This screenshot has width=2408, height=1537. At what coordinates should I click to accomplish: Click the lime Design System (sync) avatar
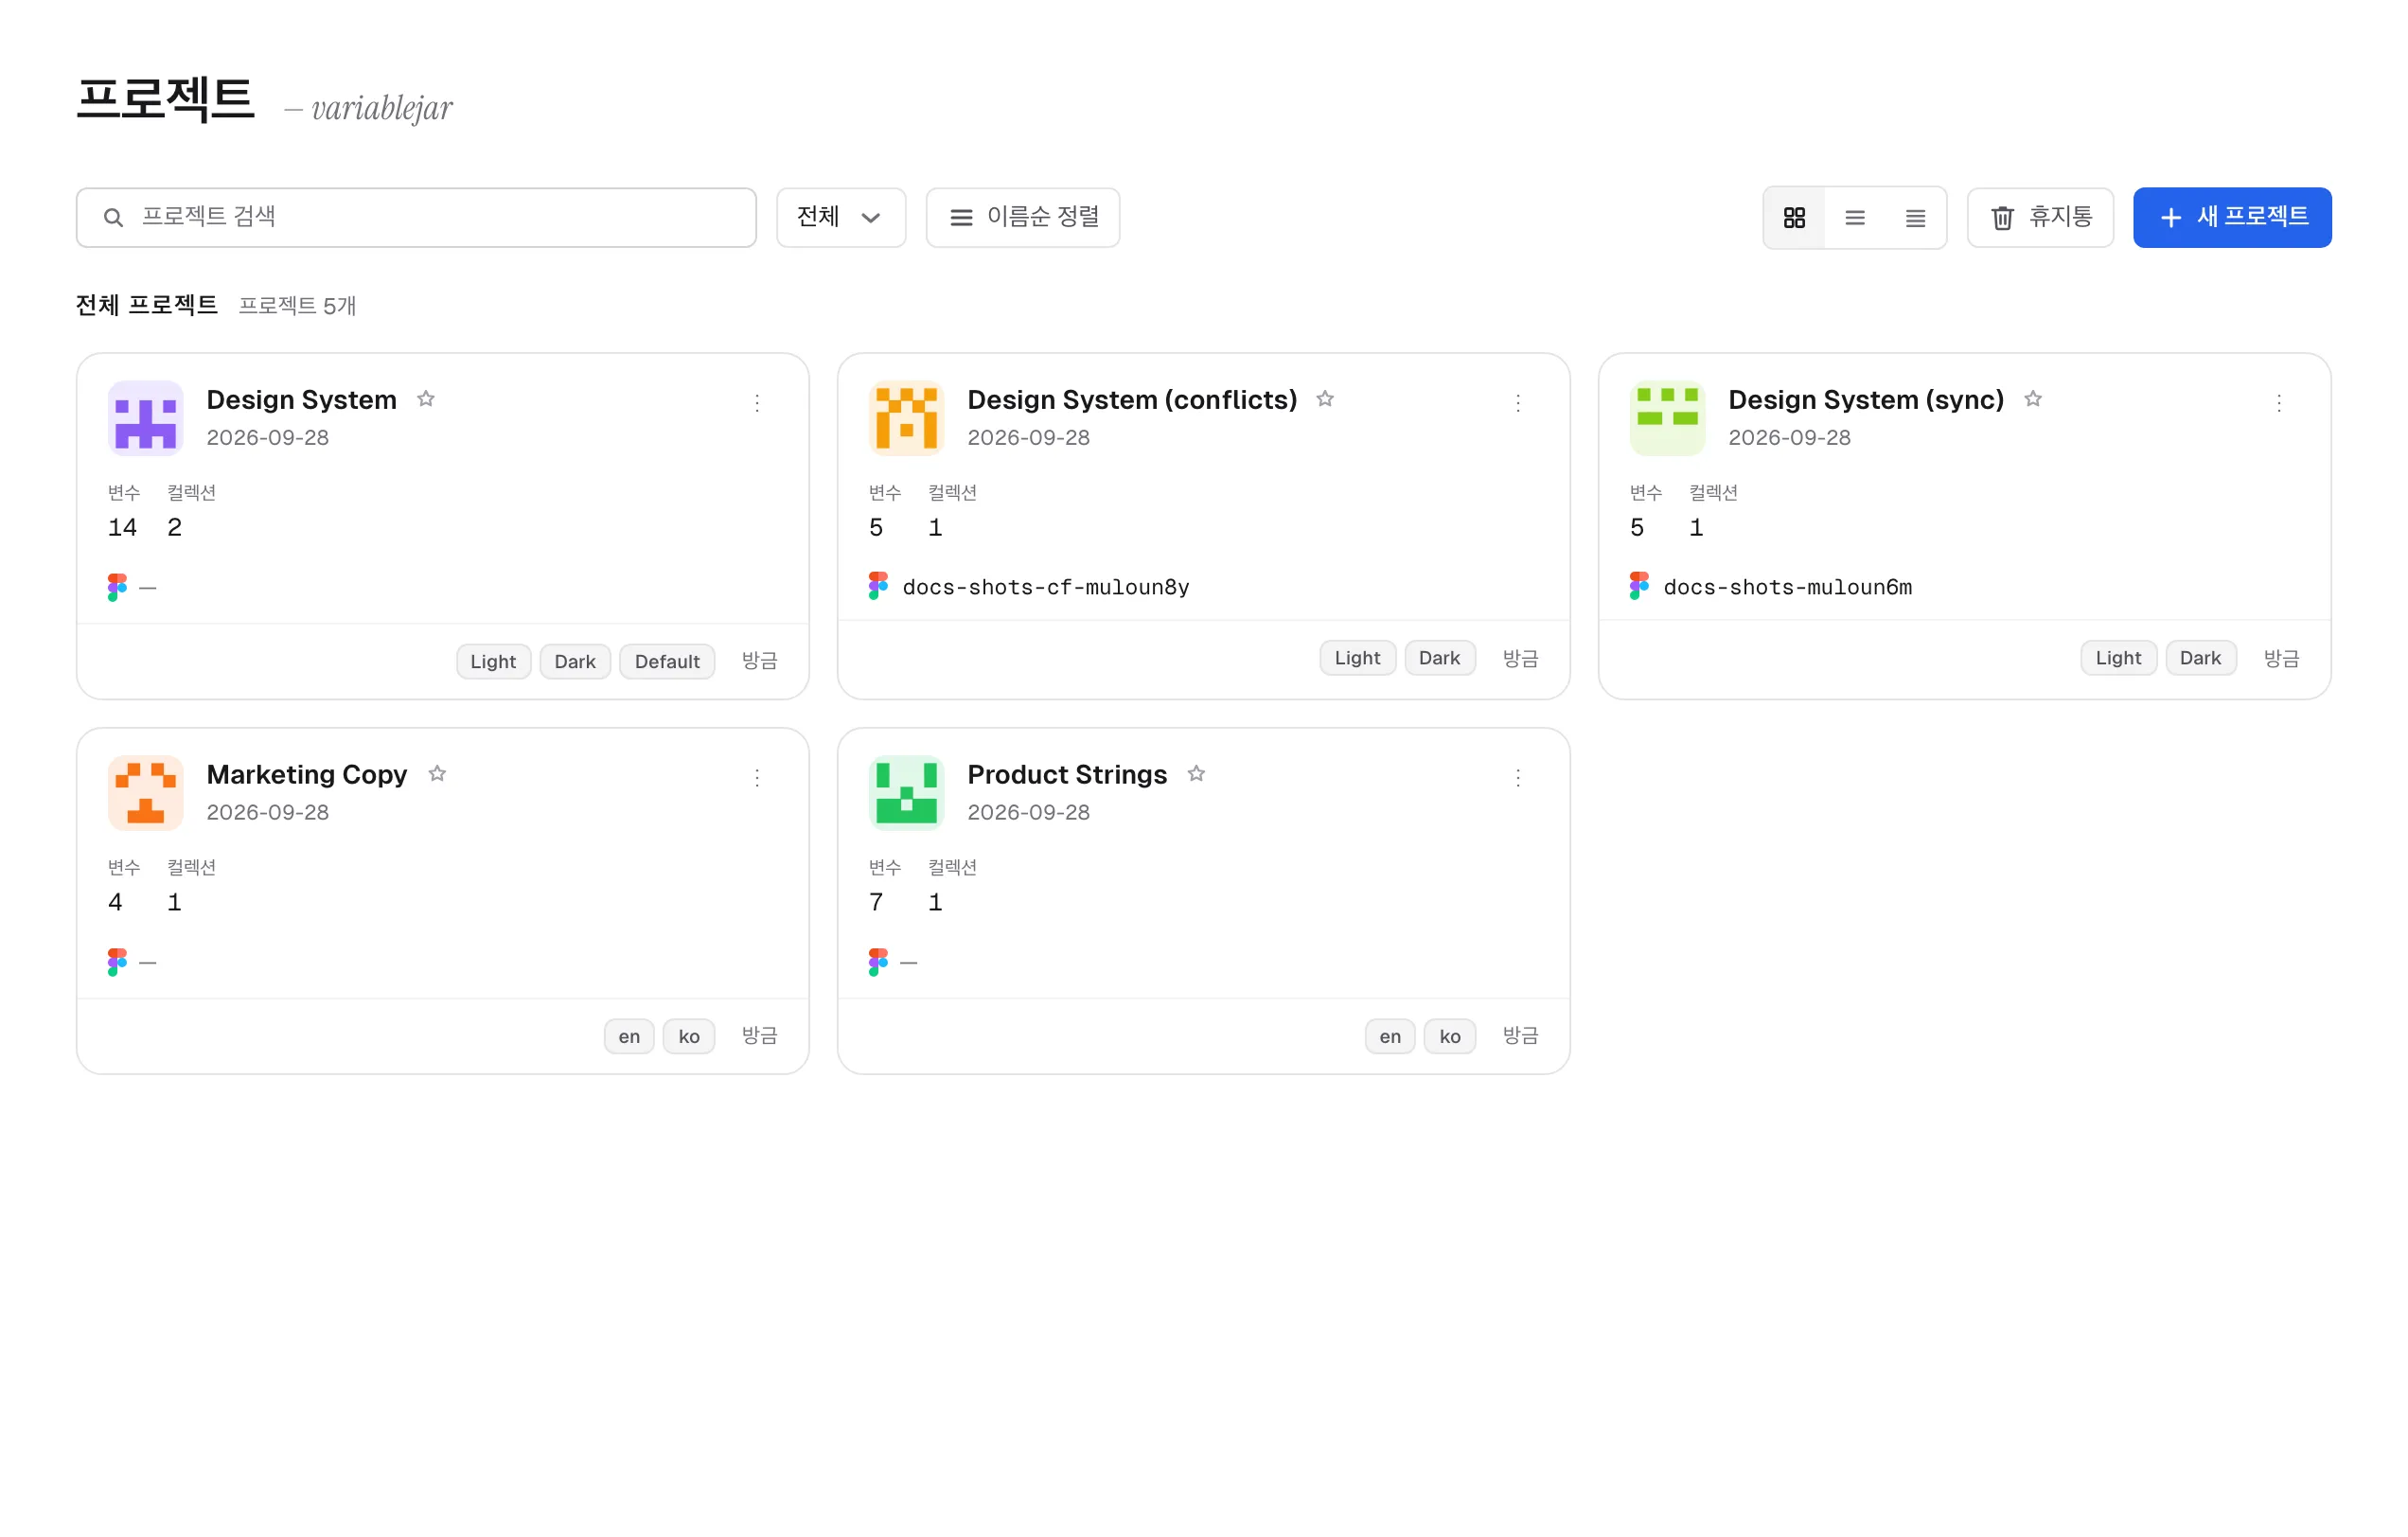1668,418
